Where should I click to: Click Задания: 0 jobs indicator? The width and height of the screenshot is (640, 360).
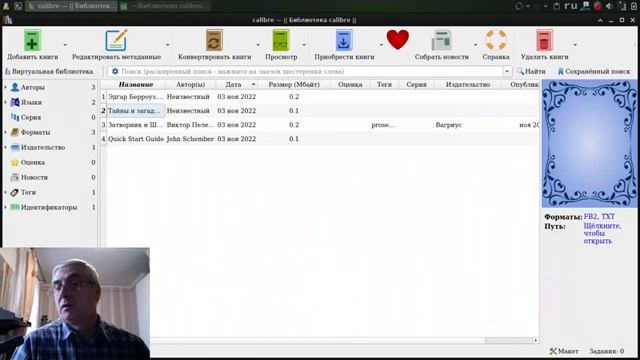pyautogui.click(x=606, y=351)
